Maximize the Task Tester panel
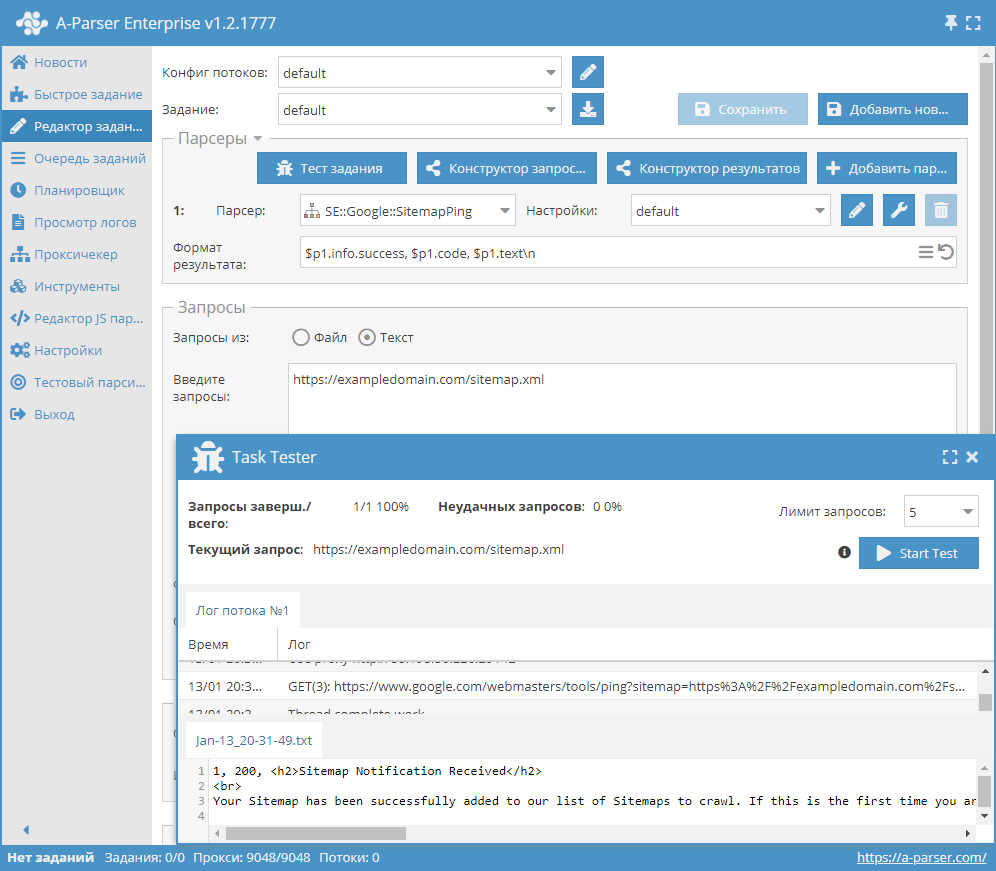This screenshot has width=996, height=871. pyautogui.click(x=950, y=457)
